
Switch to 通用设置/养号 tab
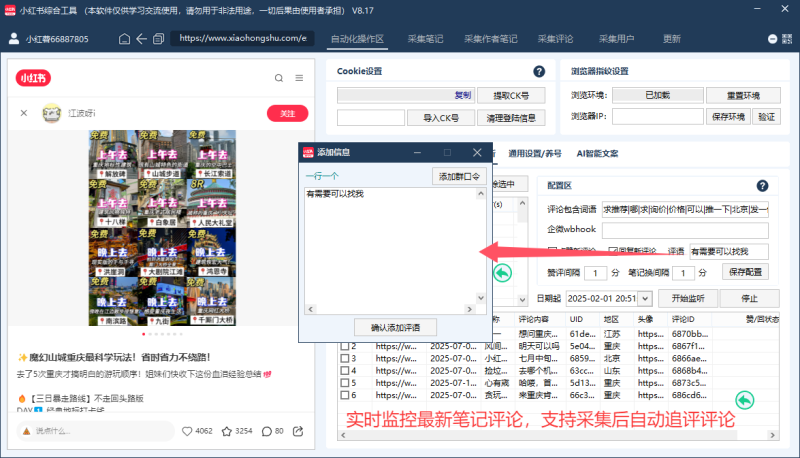click(535, 154)
